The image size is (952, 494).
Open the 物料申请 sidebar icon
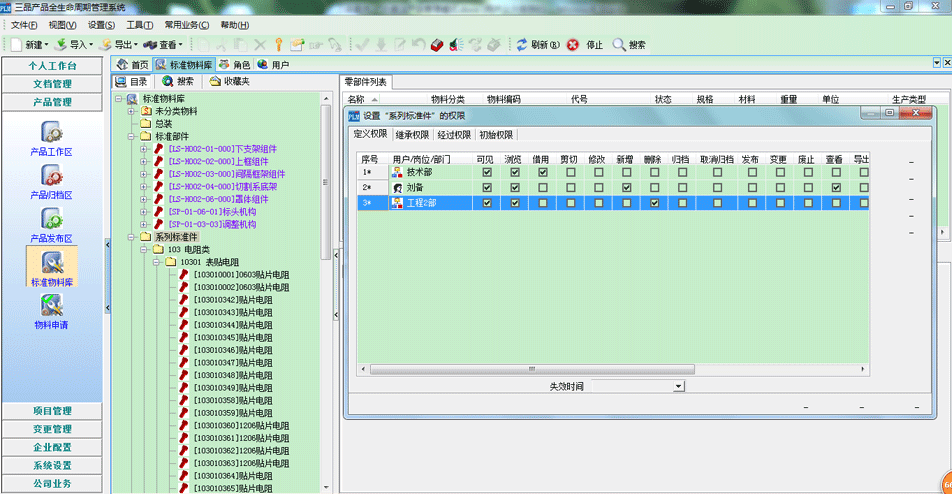coord(52,307)
